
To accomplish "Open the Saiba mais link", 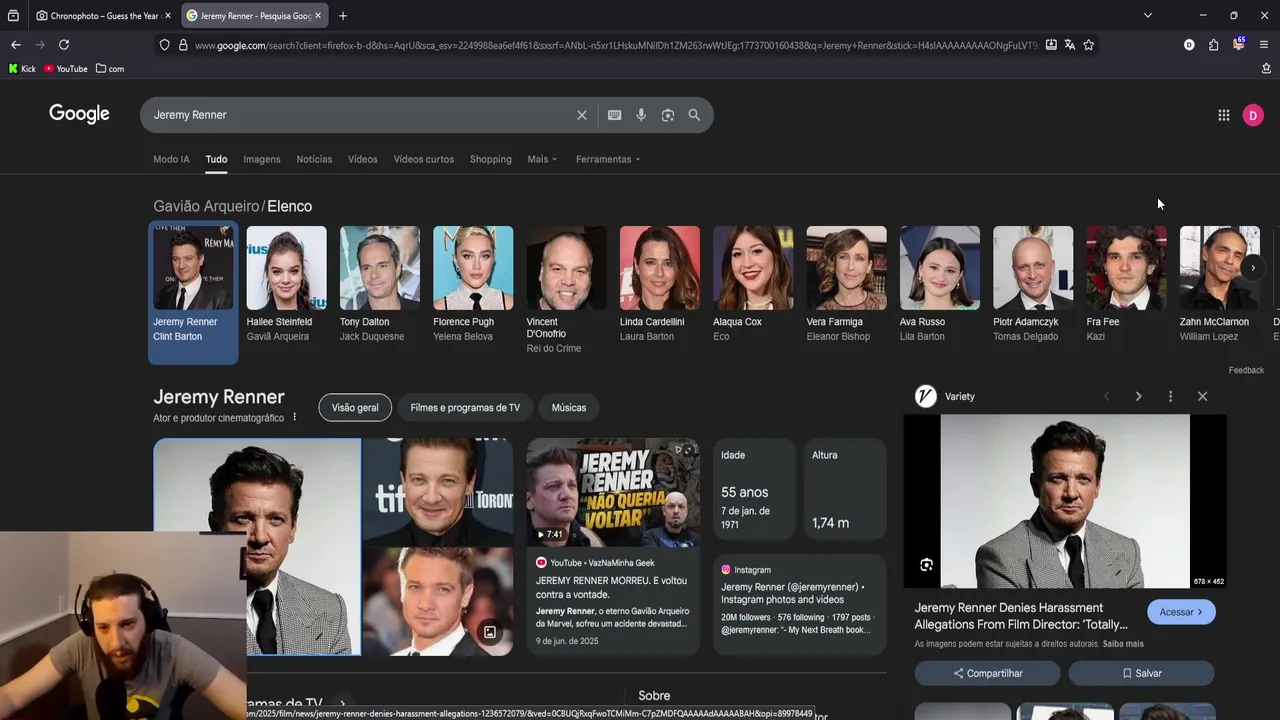I will click(1123, 644).
